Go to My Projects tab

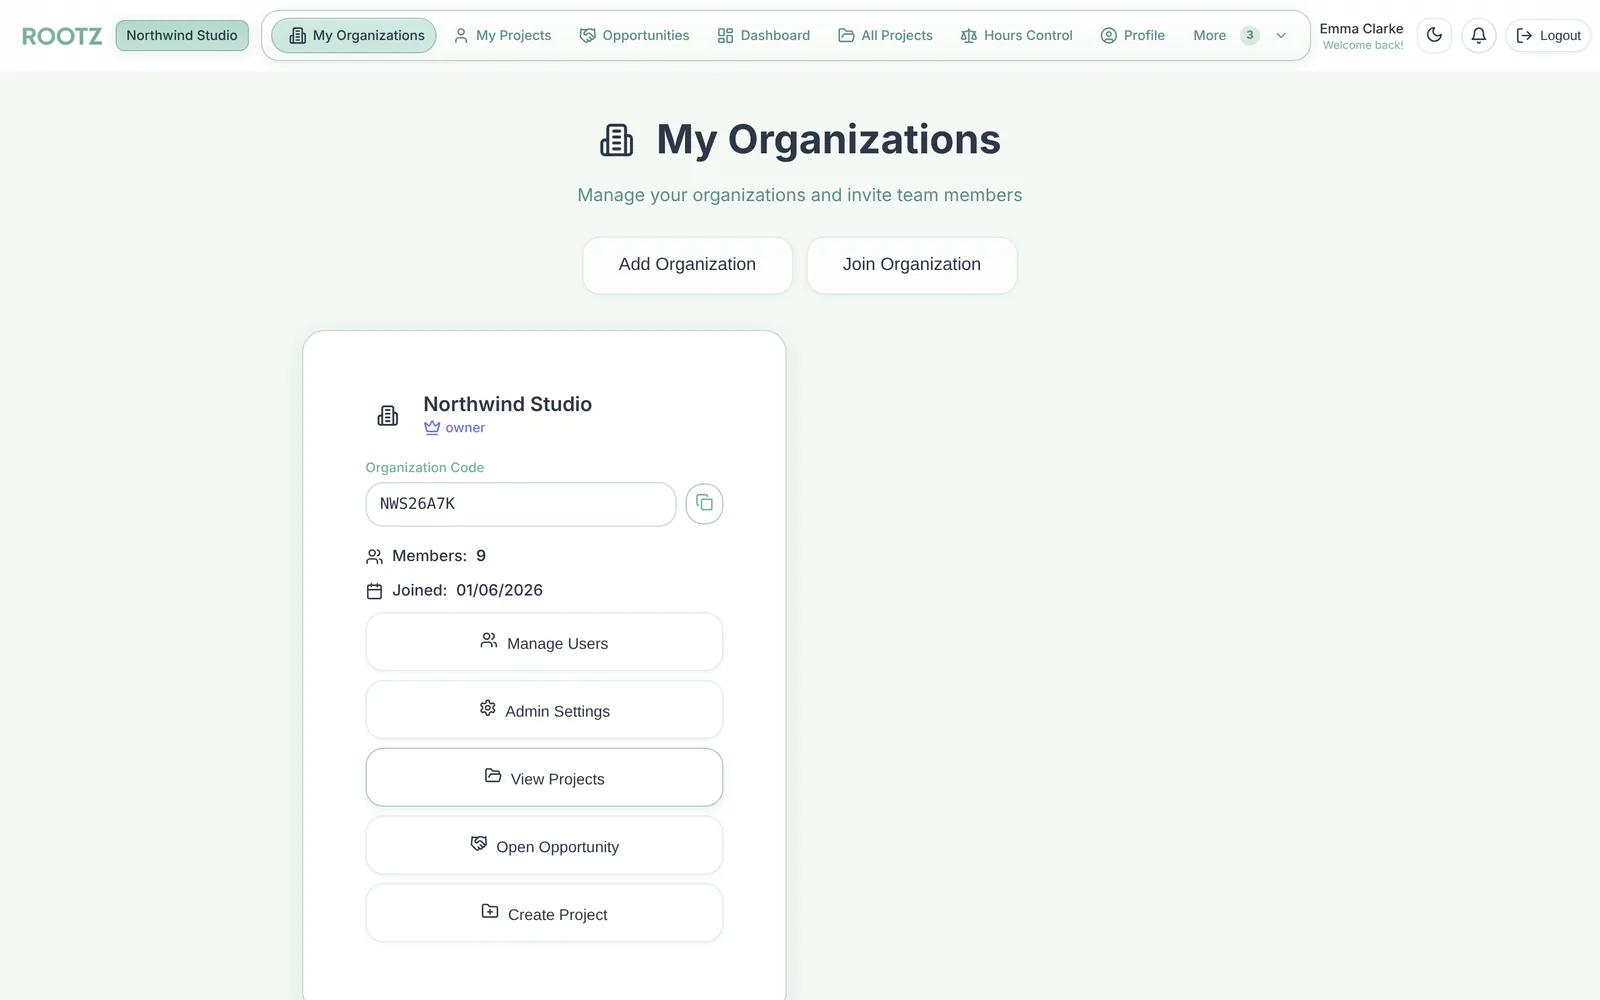tap(502, 35)
